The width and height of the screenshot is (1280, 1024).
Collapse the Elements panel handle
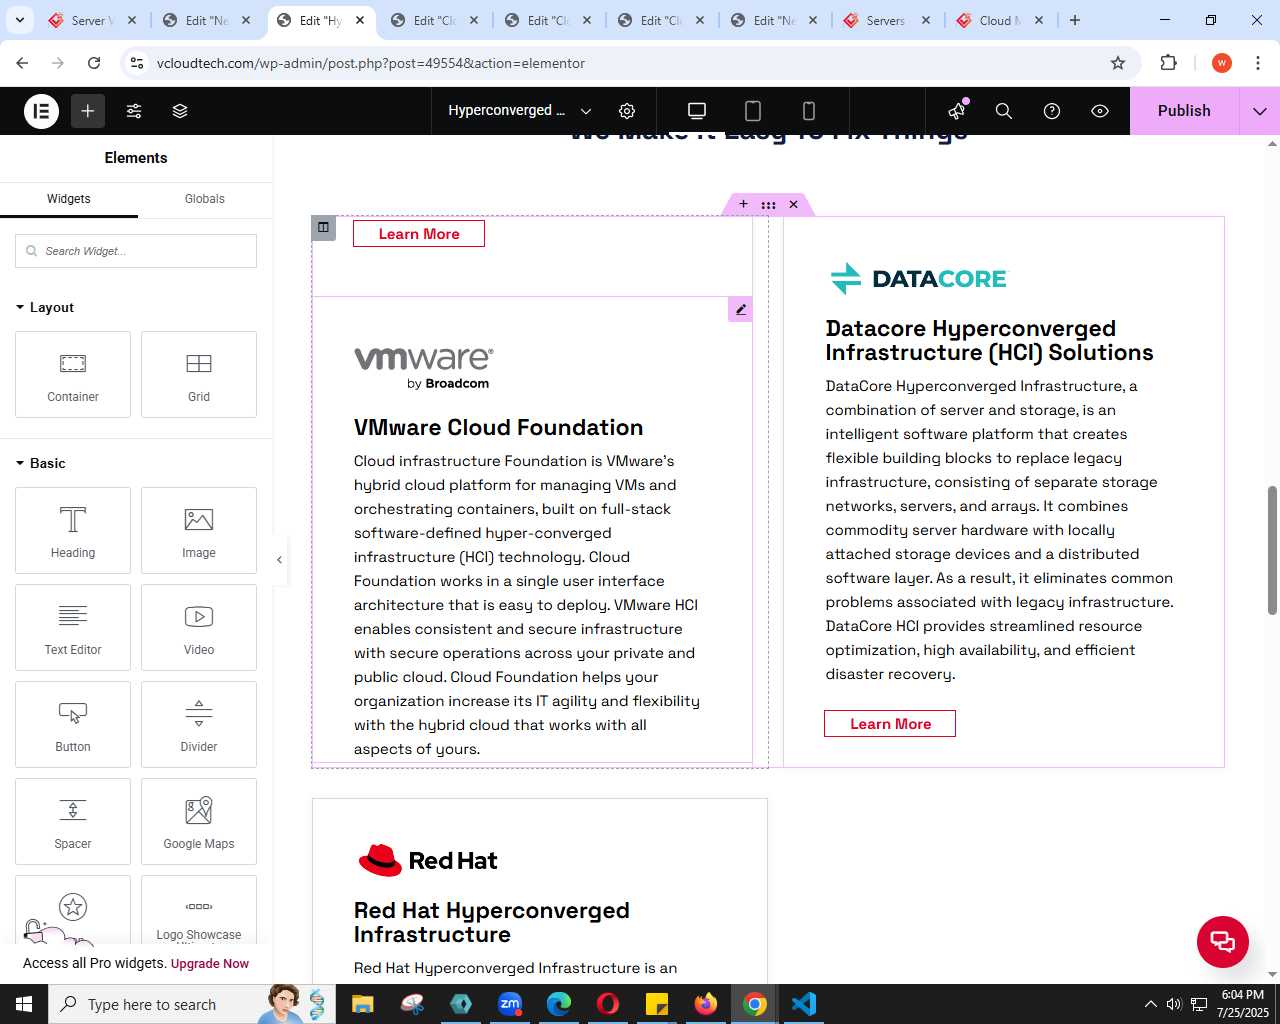[279, 560]
